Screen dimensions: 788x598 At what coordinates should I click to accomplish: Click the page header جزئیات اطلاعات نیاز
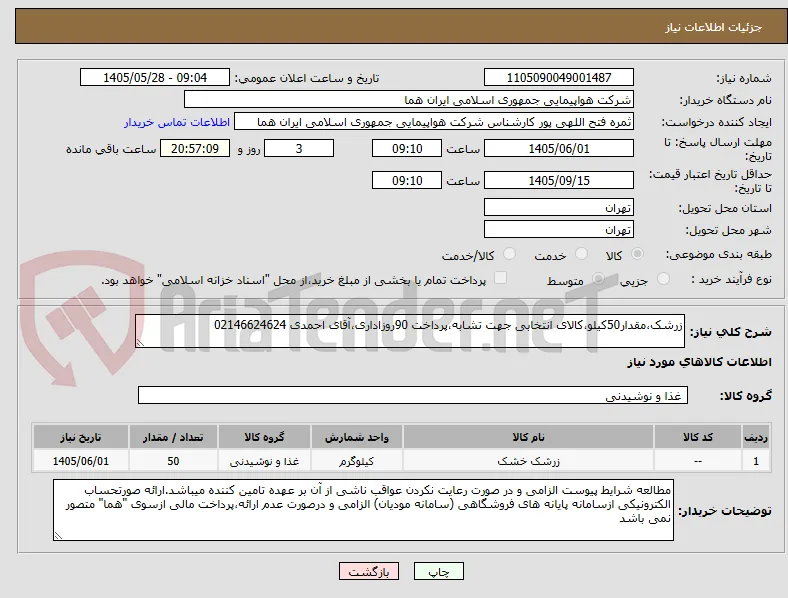point(714,27)
